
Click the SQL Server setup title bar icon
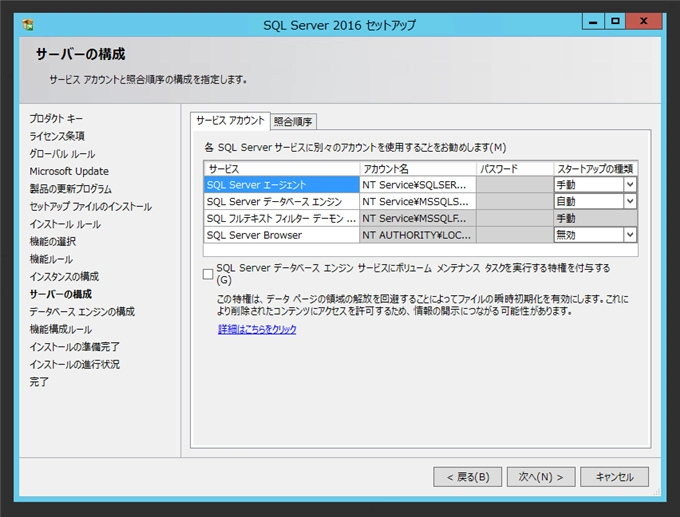[x=28, y=25]
